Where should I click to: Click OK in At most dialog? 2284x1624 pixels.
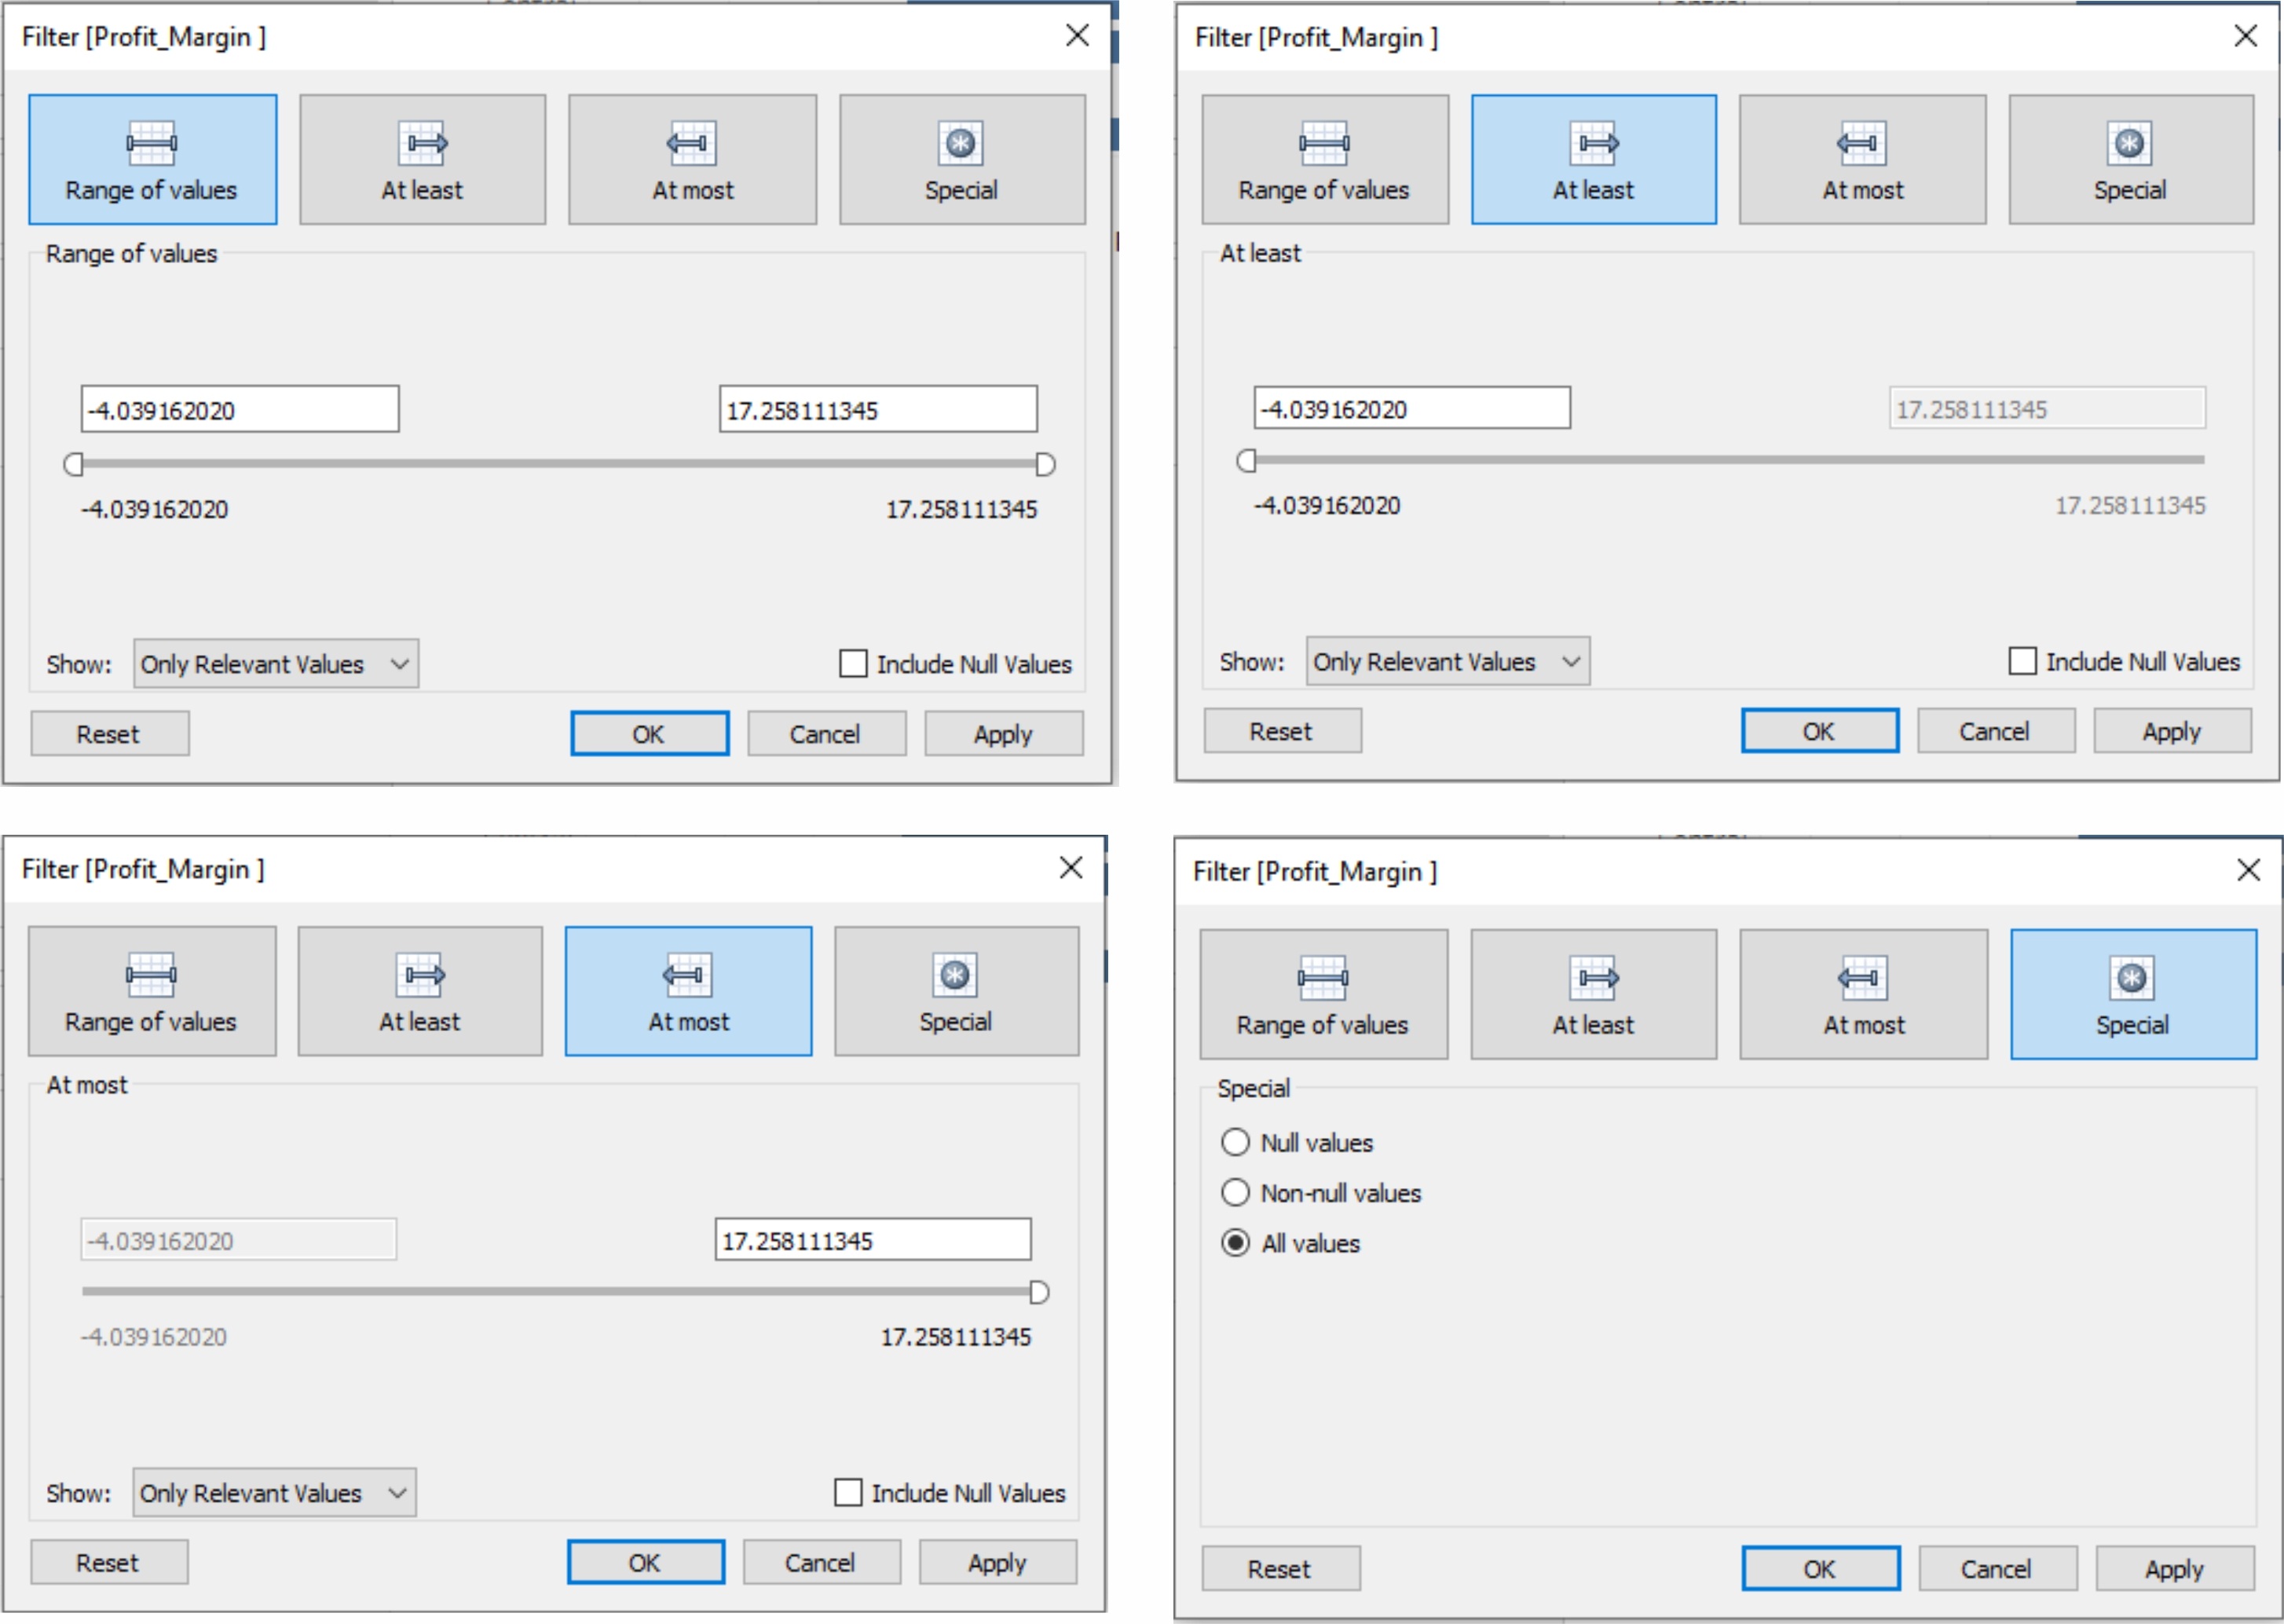646,1563
